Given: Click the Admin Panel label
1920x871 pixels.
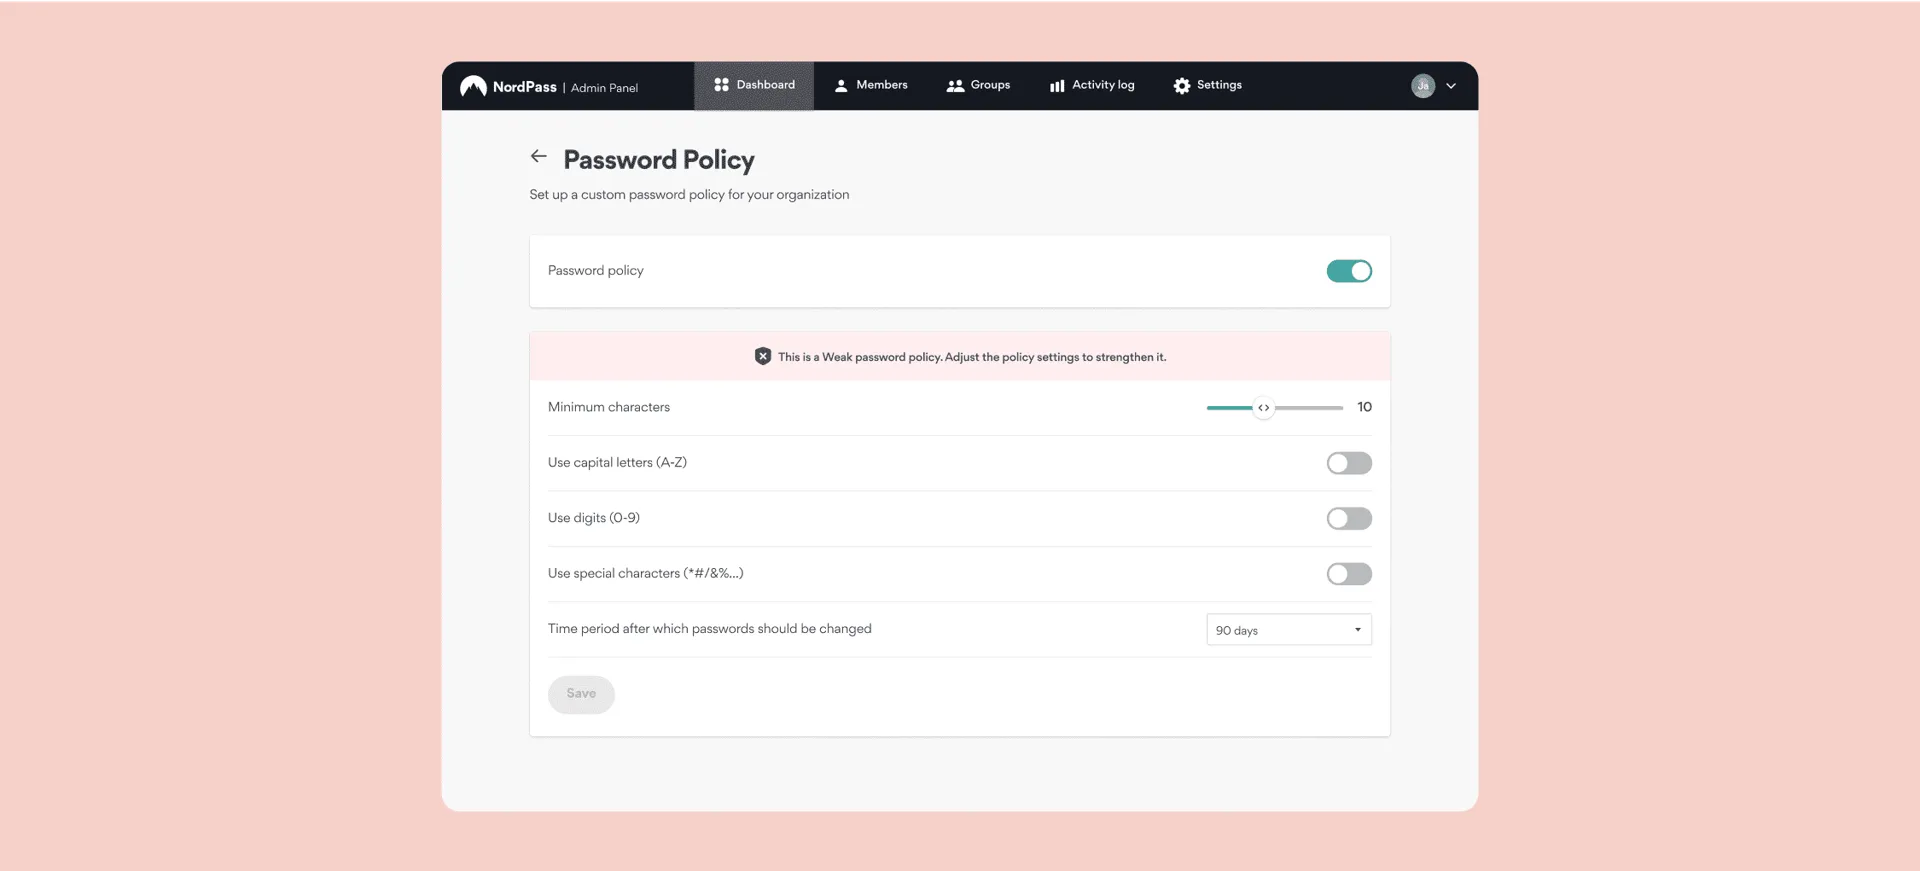Looking at the screenshot, I should pos(604,88).
